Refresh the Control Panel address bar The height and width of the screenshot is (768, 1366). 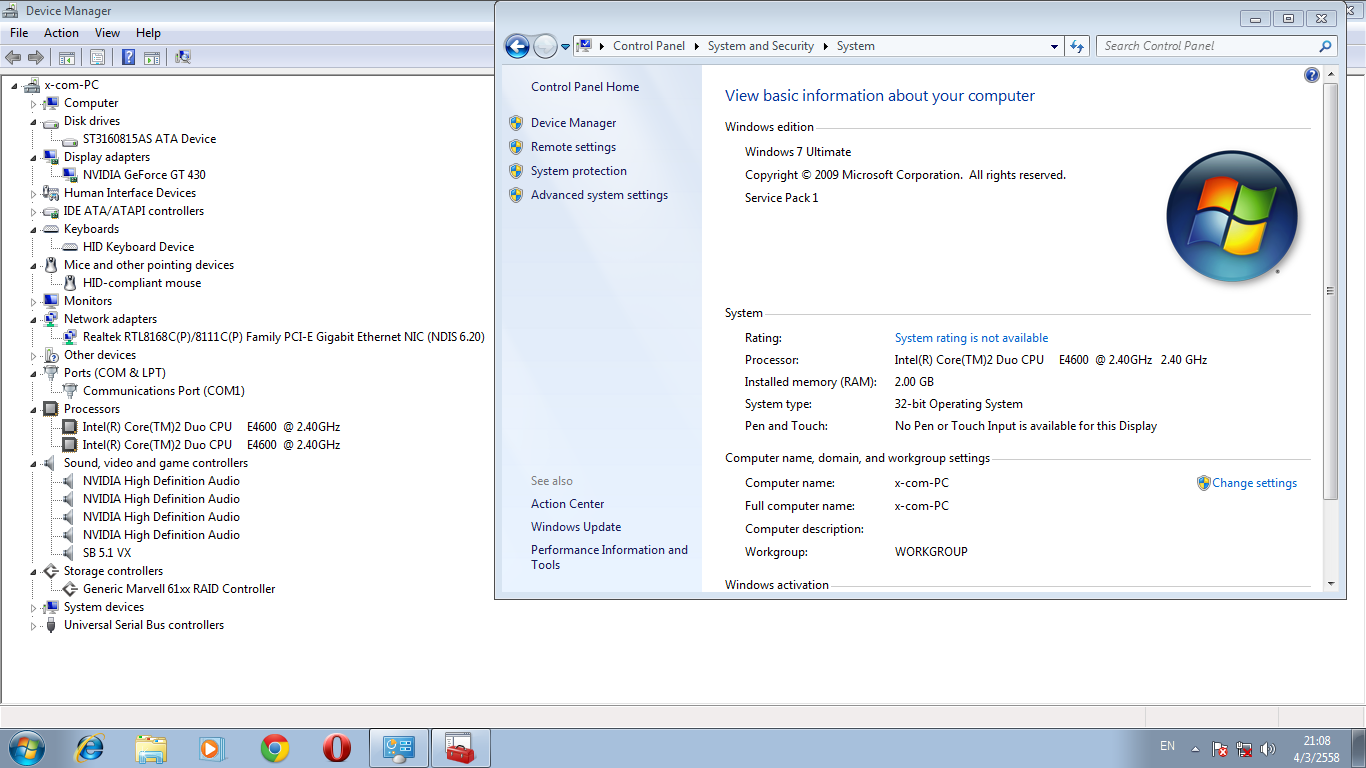pos(1077,46)
